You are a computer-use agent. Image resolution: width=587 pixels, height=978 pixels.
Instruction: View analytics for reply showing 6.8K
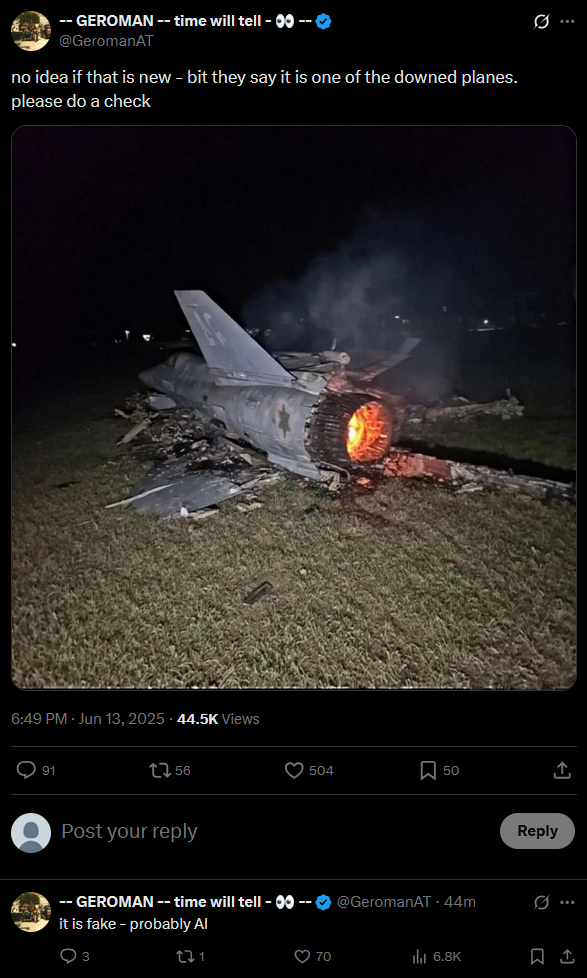click(x=437, y=956)
